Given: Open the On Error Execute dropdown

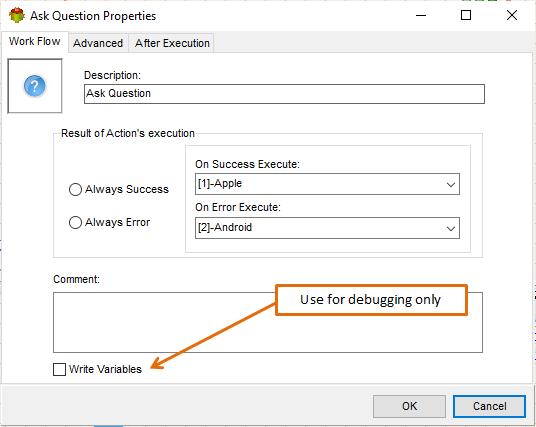Looking at the screenshot, I should click(x=327, y=228).
